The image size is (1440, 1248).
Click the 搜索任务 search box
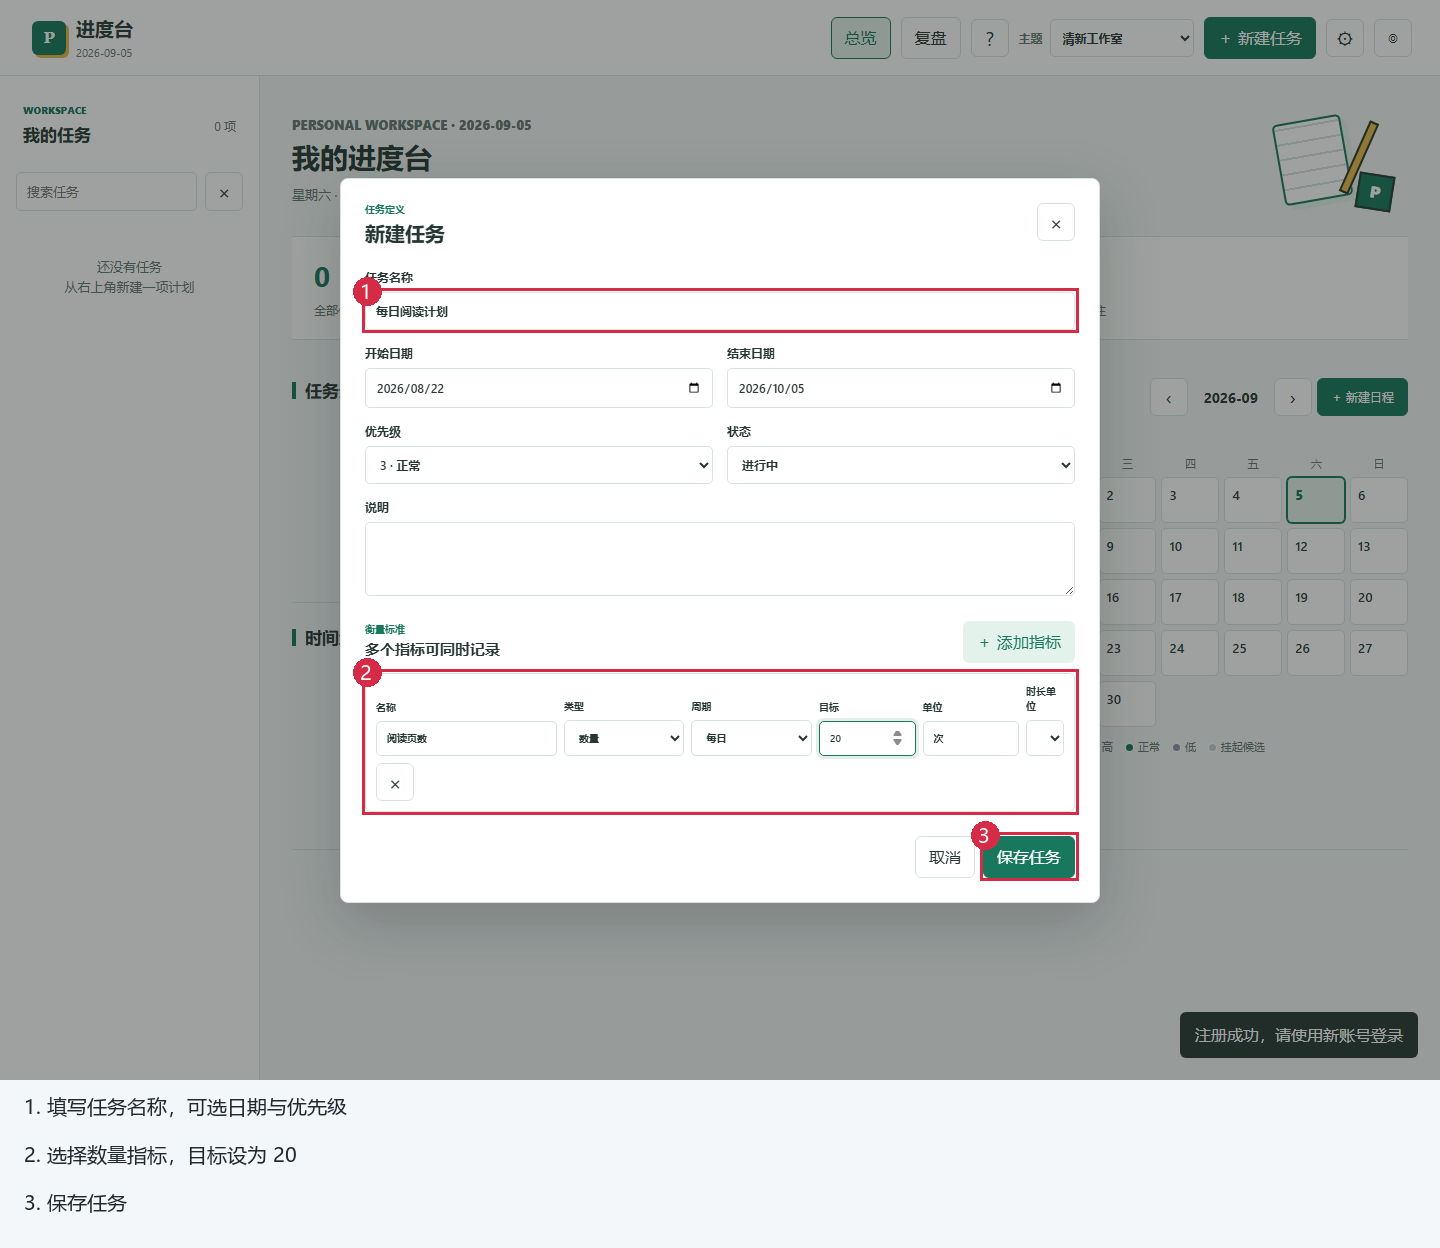click(x=106, y=192)
